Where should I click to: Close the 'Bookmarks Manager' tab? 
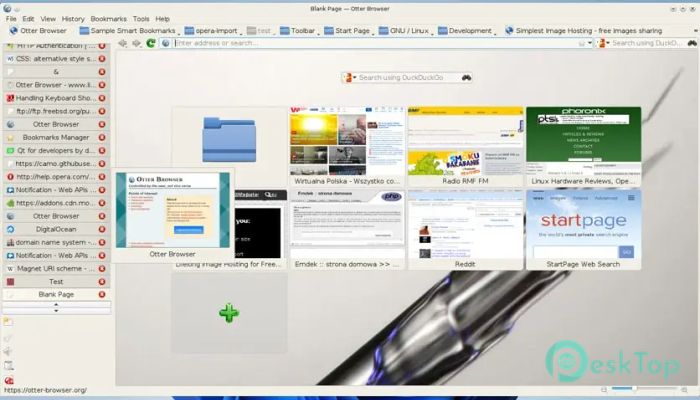102,138
